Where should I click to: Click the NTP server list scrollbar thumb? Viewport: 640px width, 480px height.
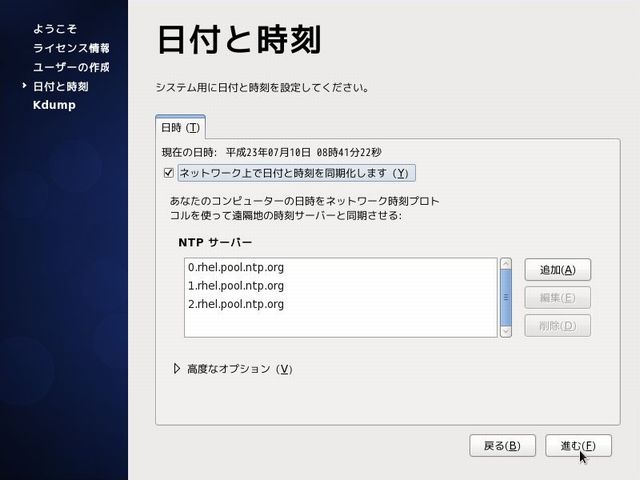tap(506, 297)
